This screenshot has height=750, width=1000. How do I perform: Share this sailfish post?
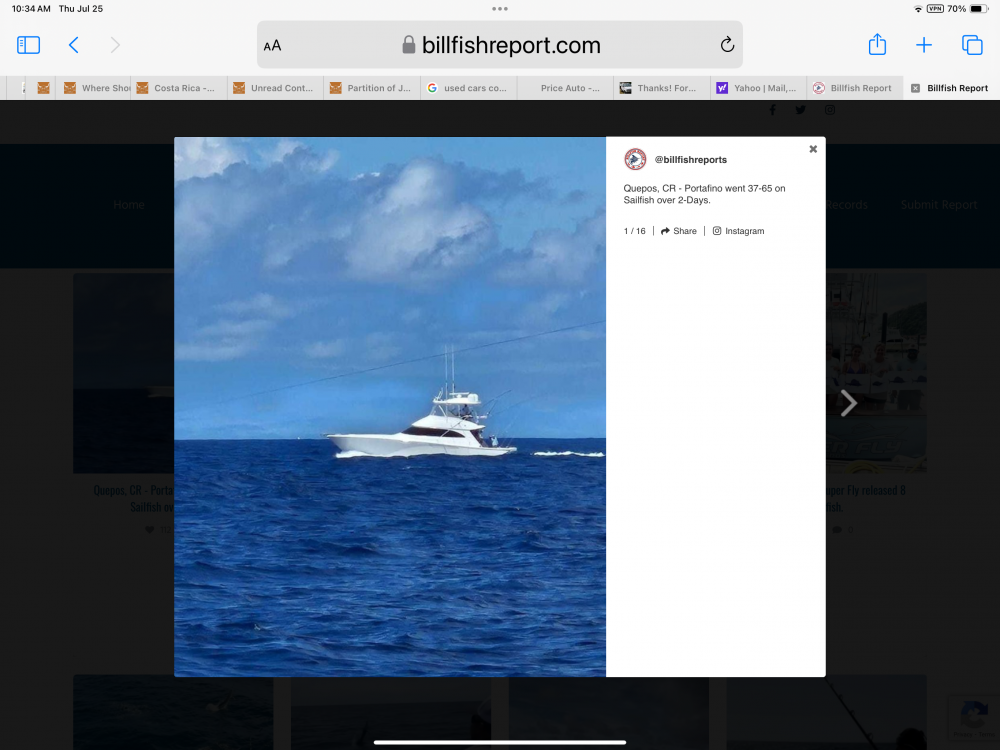679,231
